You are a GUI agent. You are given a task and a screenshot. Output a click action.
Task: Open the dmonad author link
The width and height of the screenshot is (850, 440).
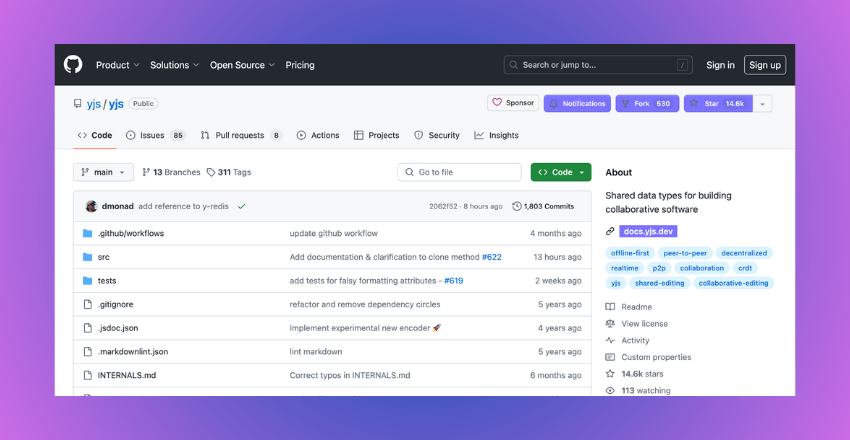[x=118, y=206]
